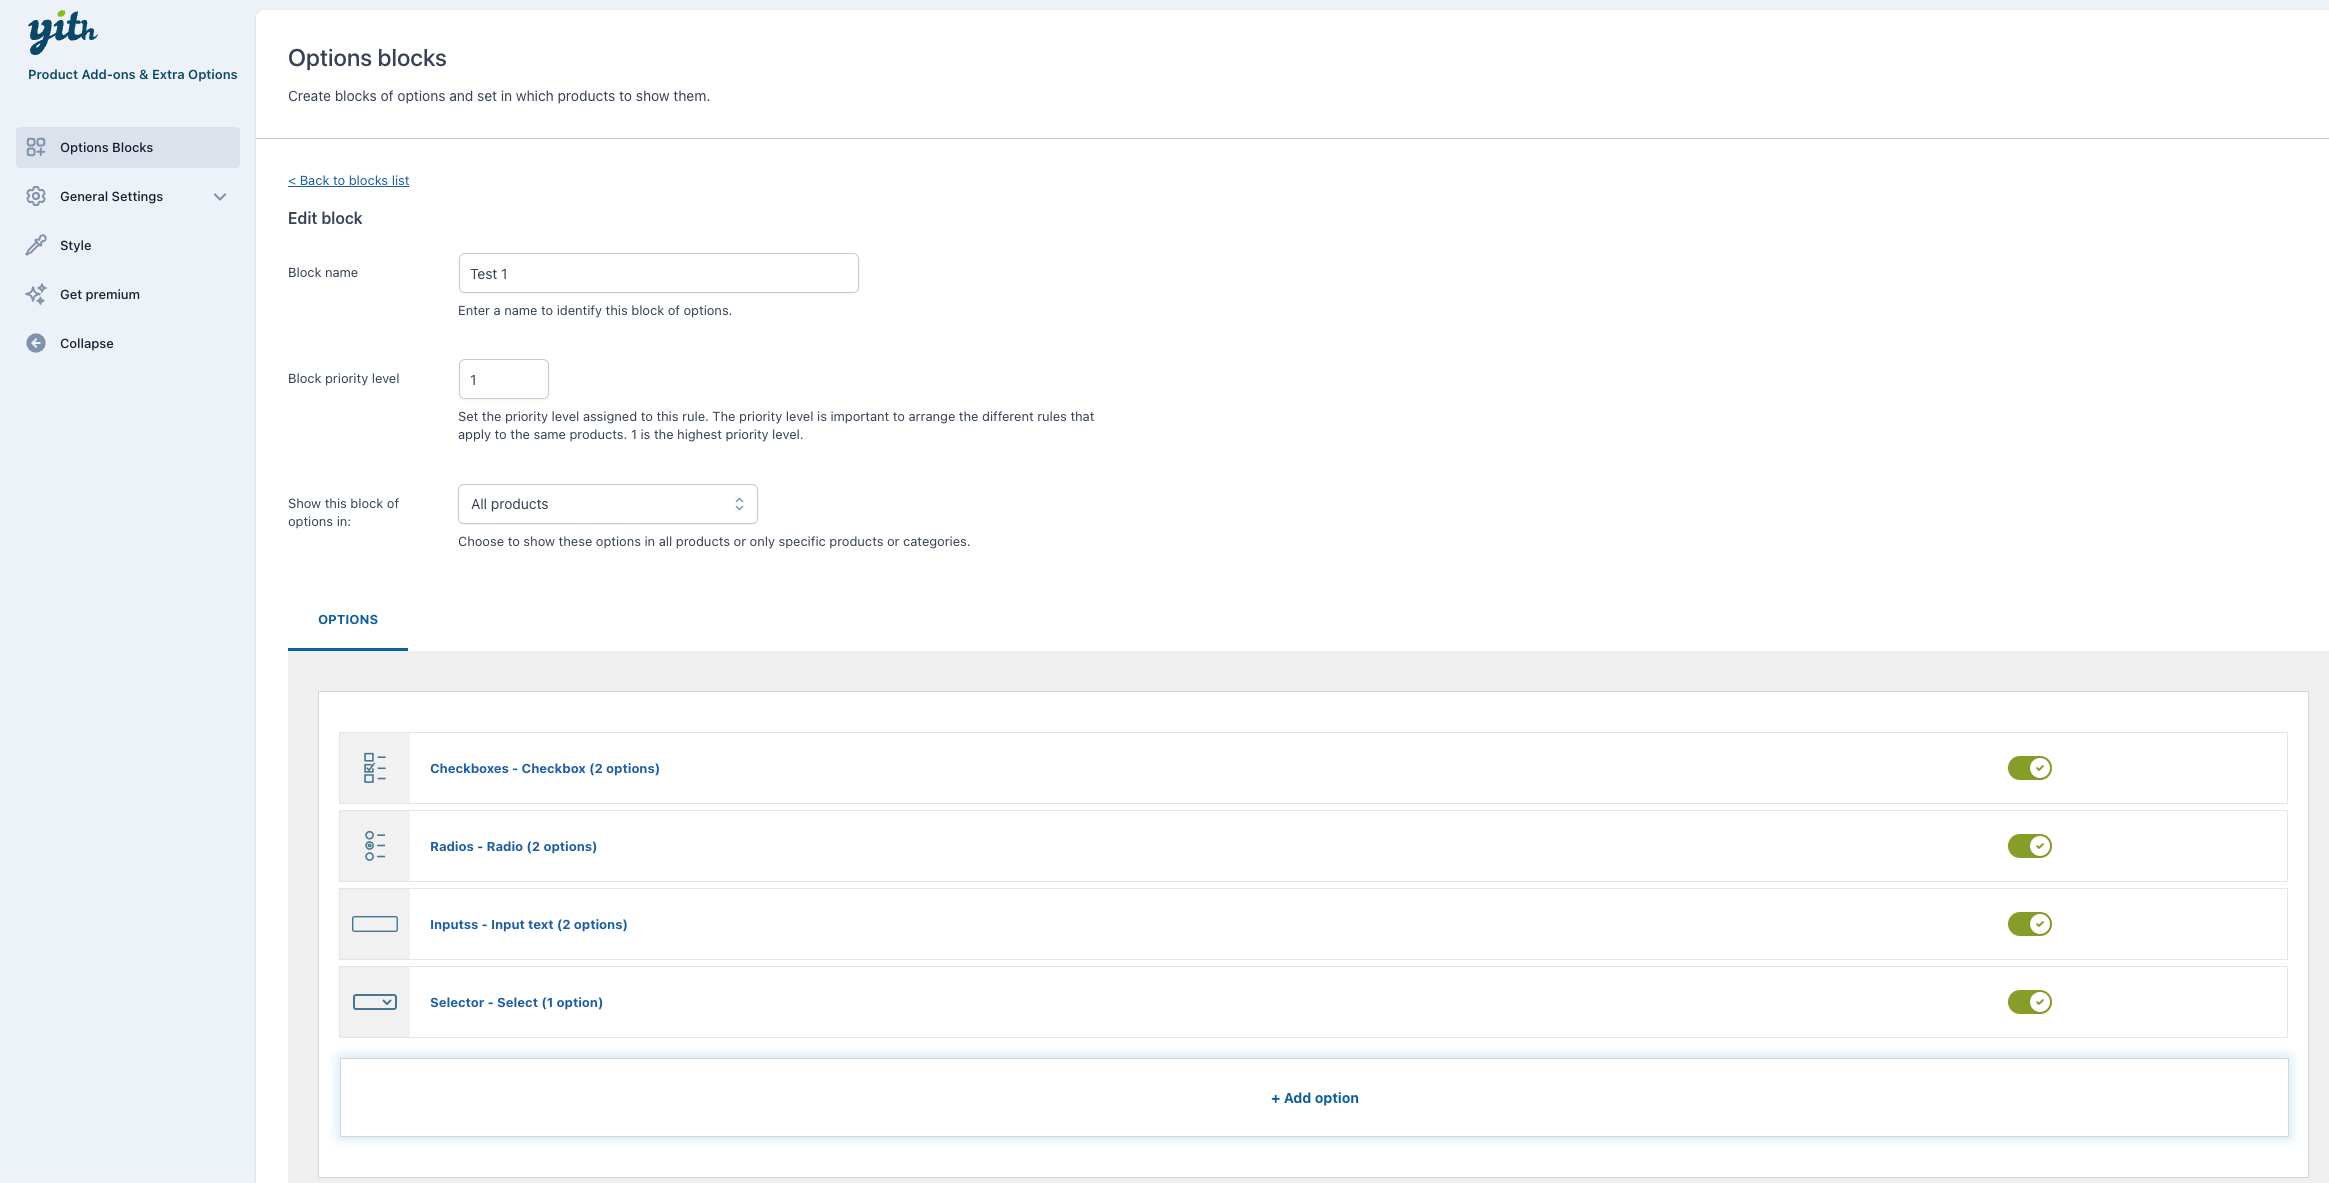Disable the Checkboxes option toggle
This screenshot has width=2329, height=1183.
2029,768
